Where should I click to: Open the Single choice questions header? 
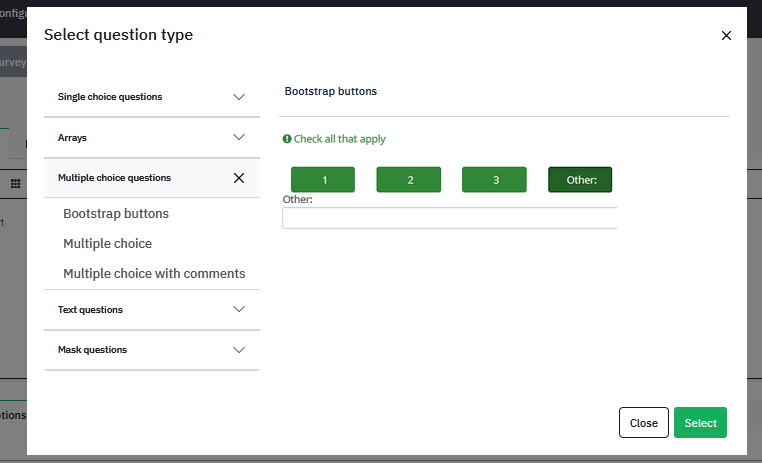(110, 97)
